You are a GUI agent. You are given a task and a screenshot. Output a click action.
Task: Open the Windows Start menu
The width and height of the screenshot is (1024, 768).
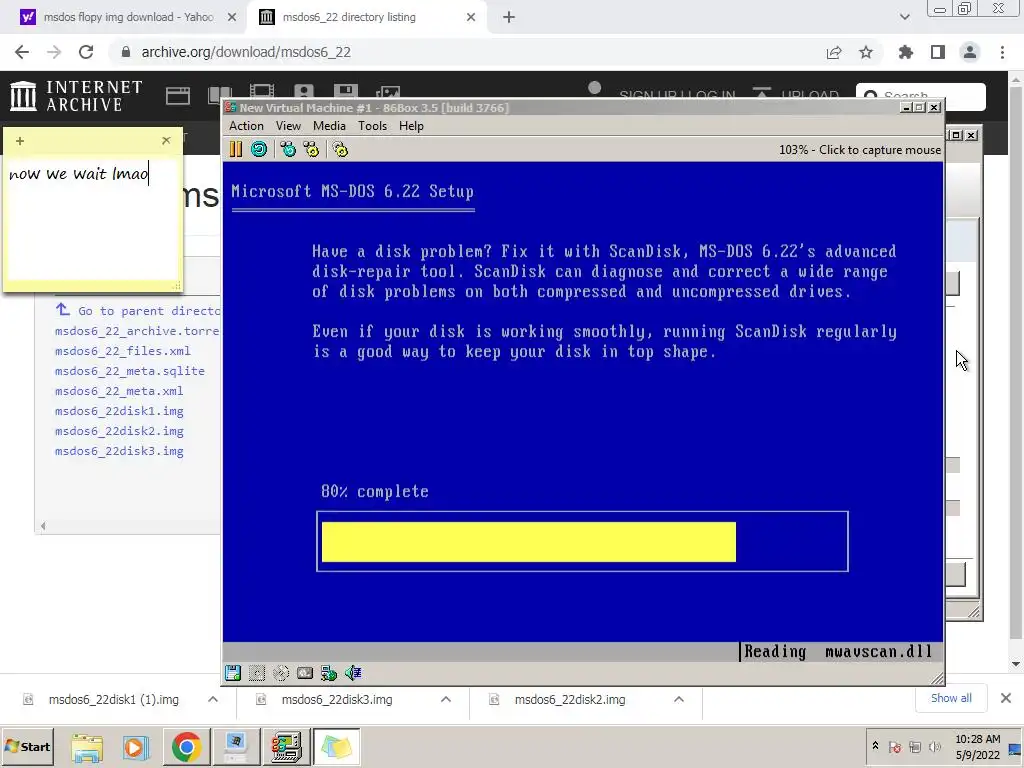[27, 746]
